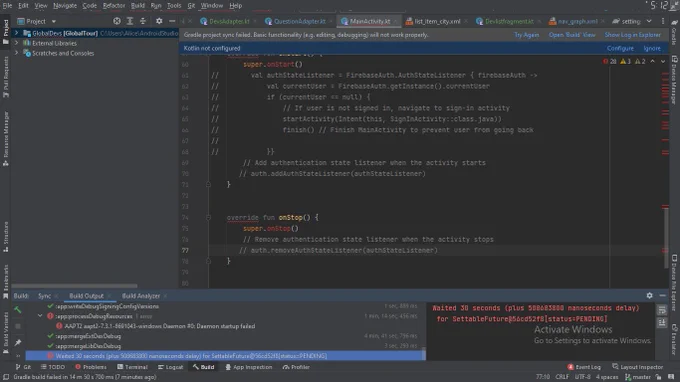680x382 pixels.
Task: Open Event Log button
Action: click(584, 367)
